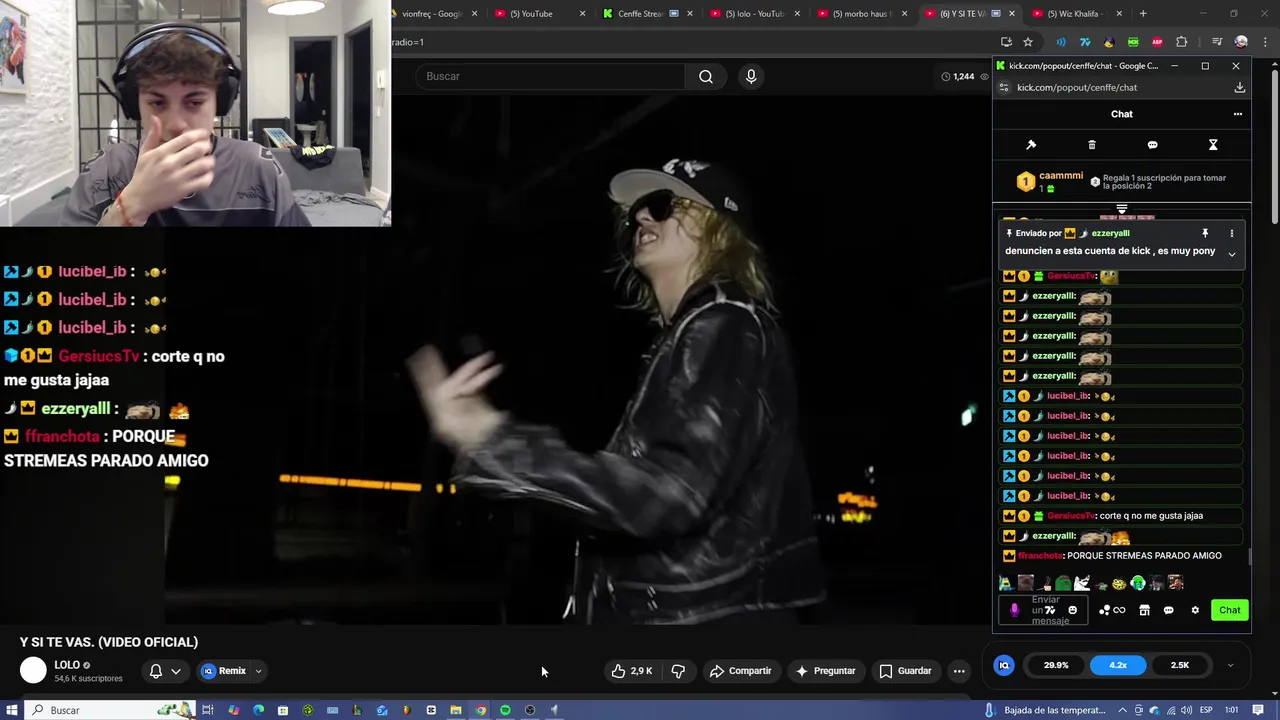Start voice search with microphone icon
The image size is (1280, 720).
(751, 76)
